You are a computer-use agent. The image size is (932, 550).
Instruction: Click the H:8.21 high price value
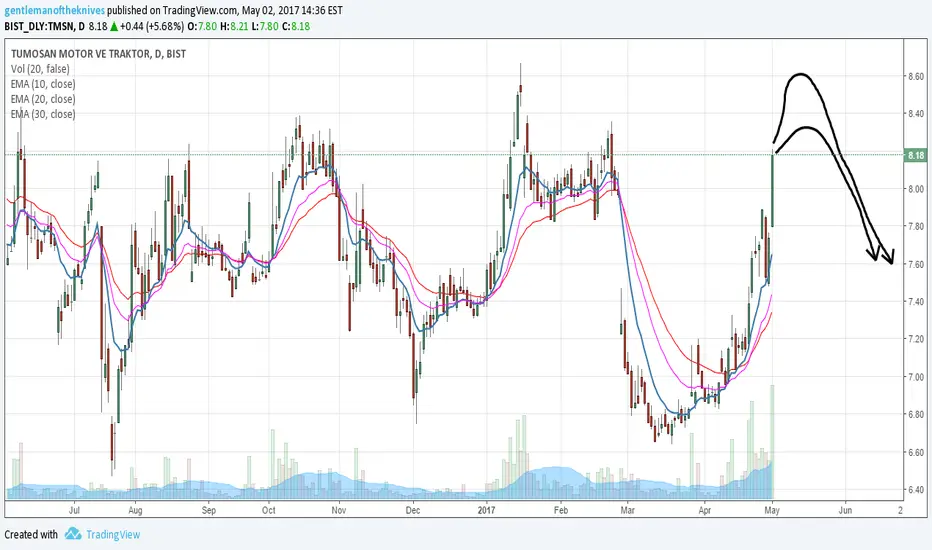click(234, 26)
